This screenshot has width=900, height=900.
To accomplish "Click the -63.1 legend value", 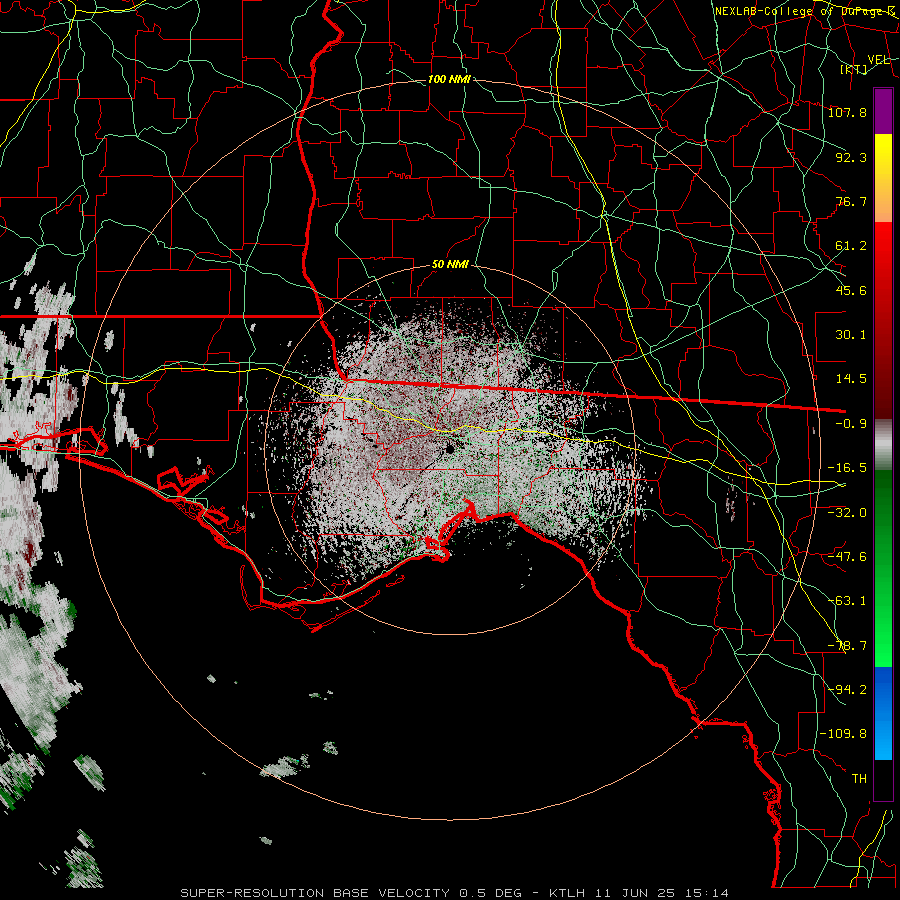I will [x=847, y=601].
